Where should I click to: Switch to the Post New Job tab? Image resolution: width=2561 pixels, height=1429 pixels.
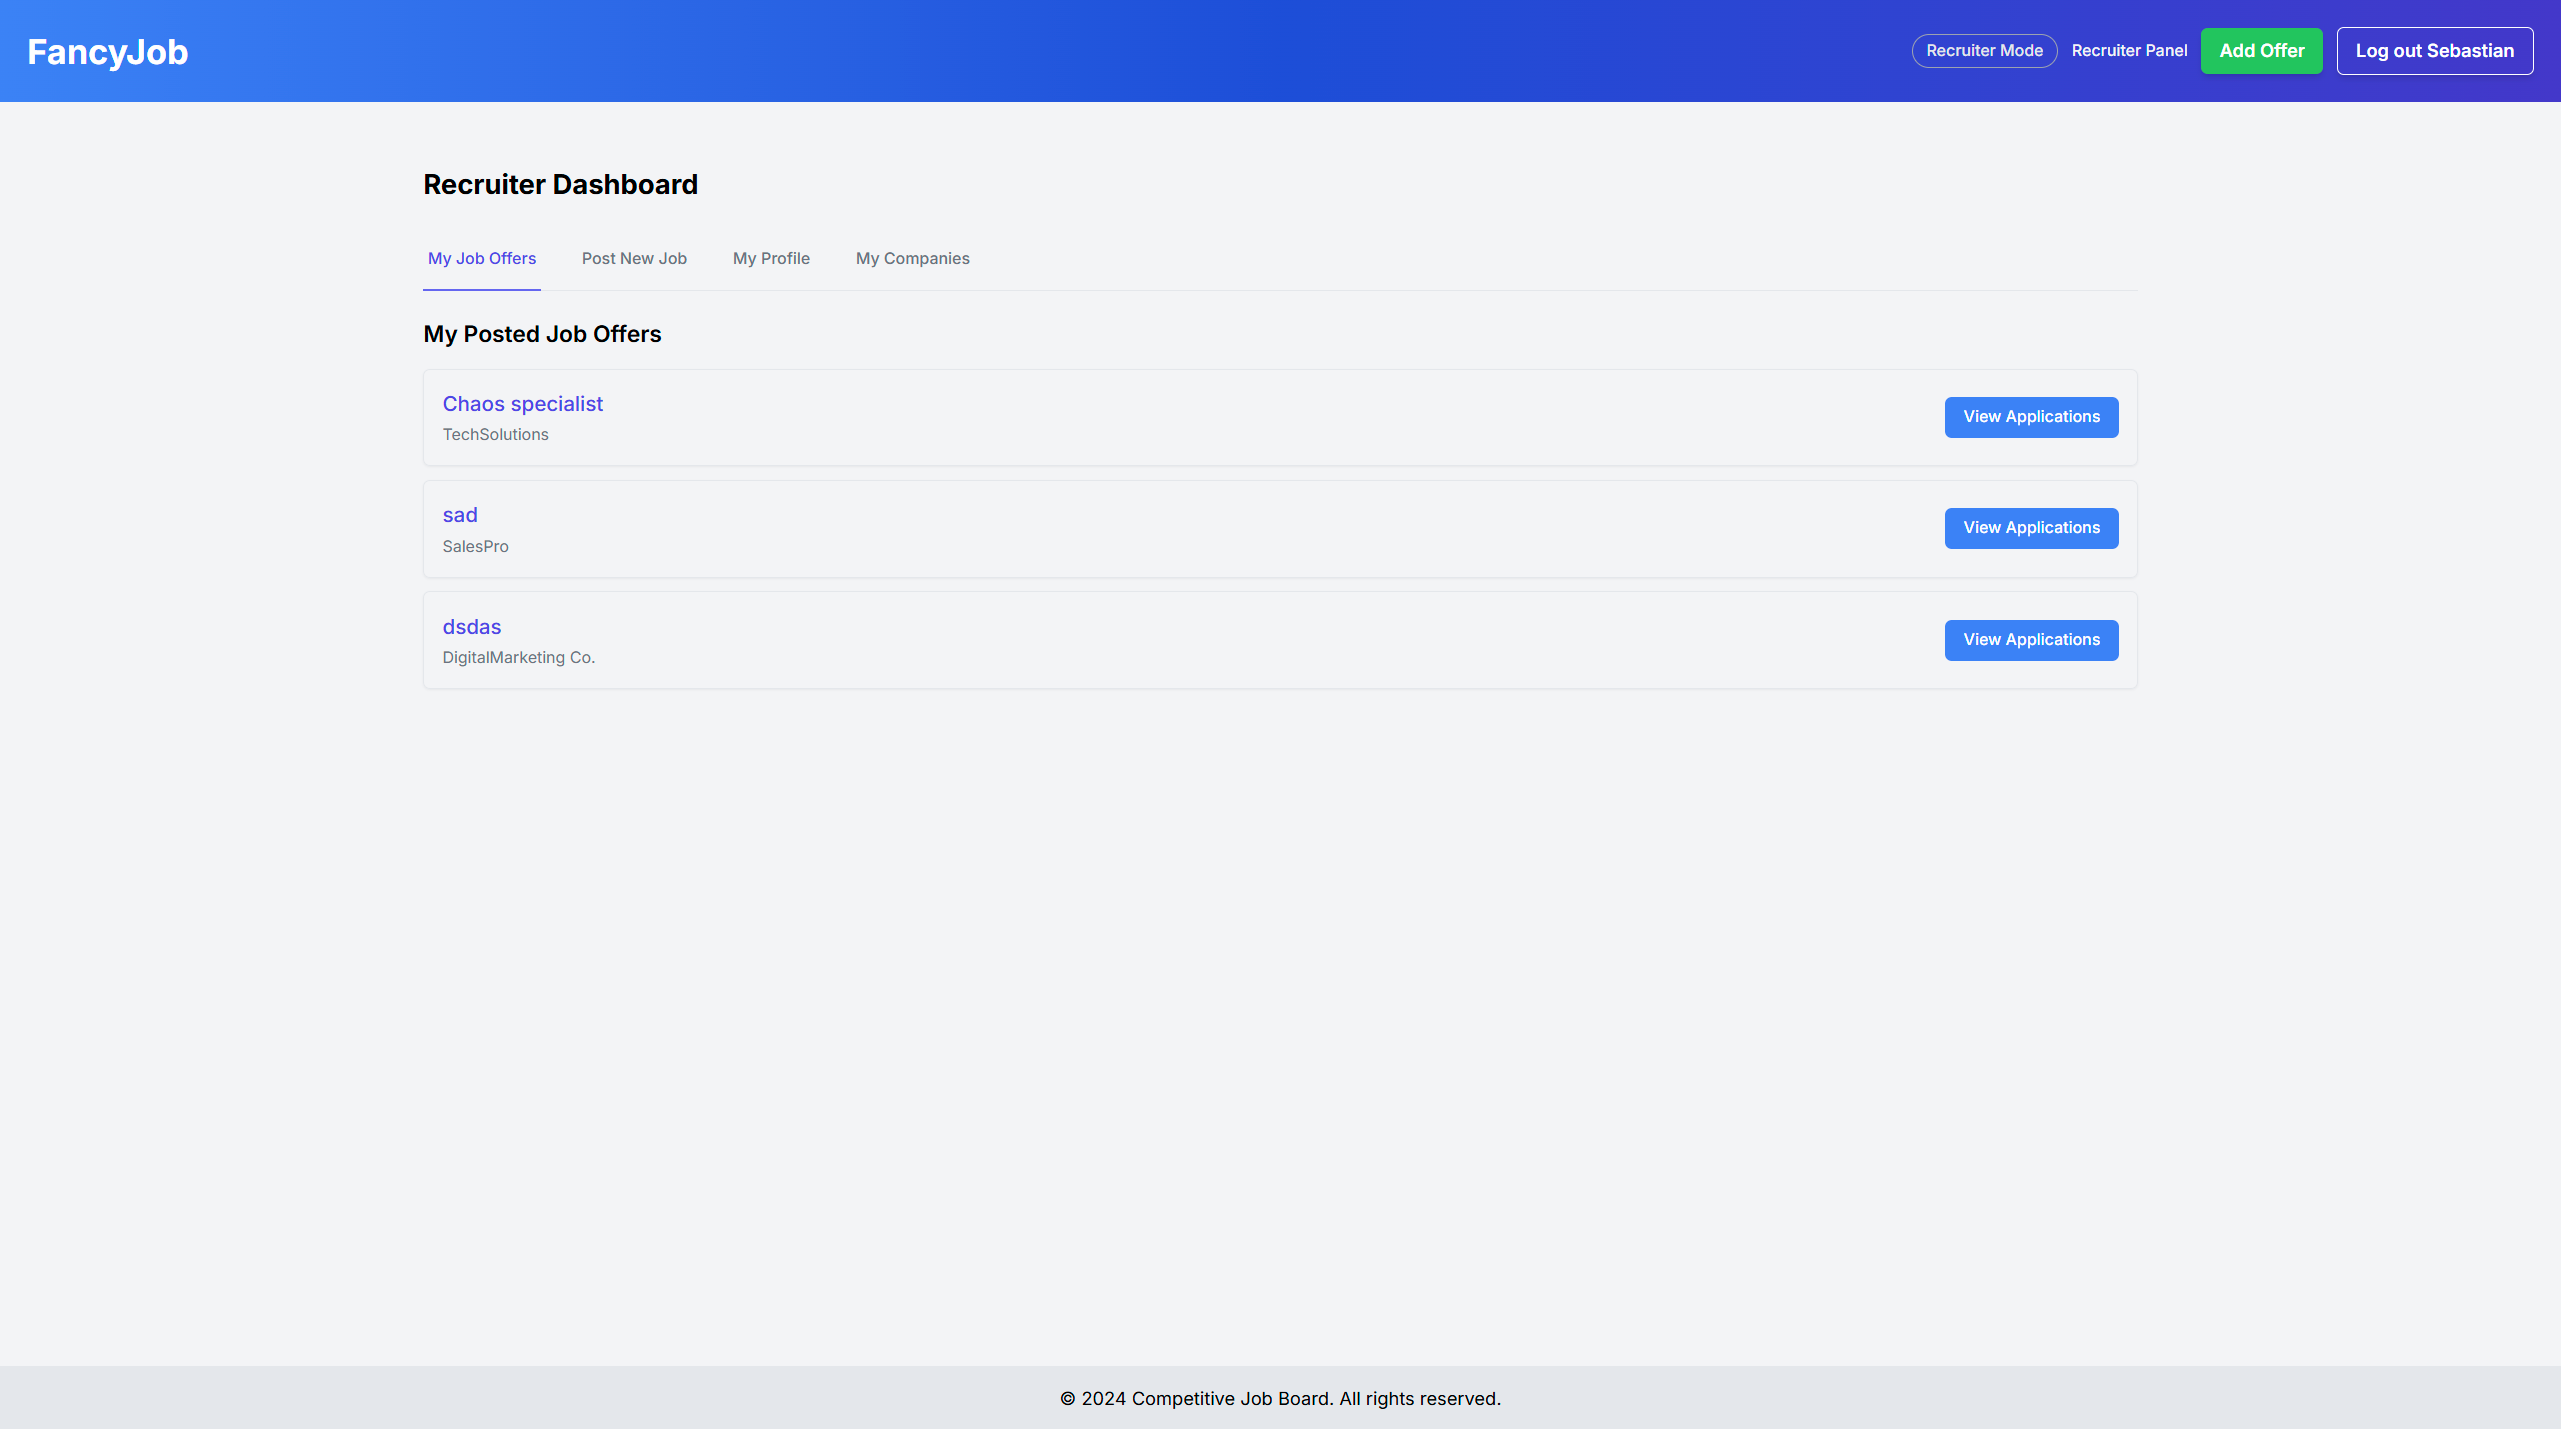click(634, 259)
